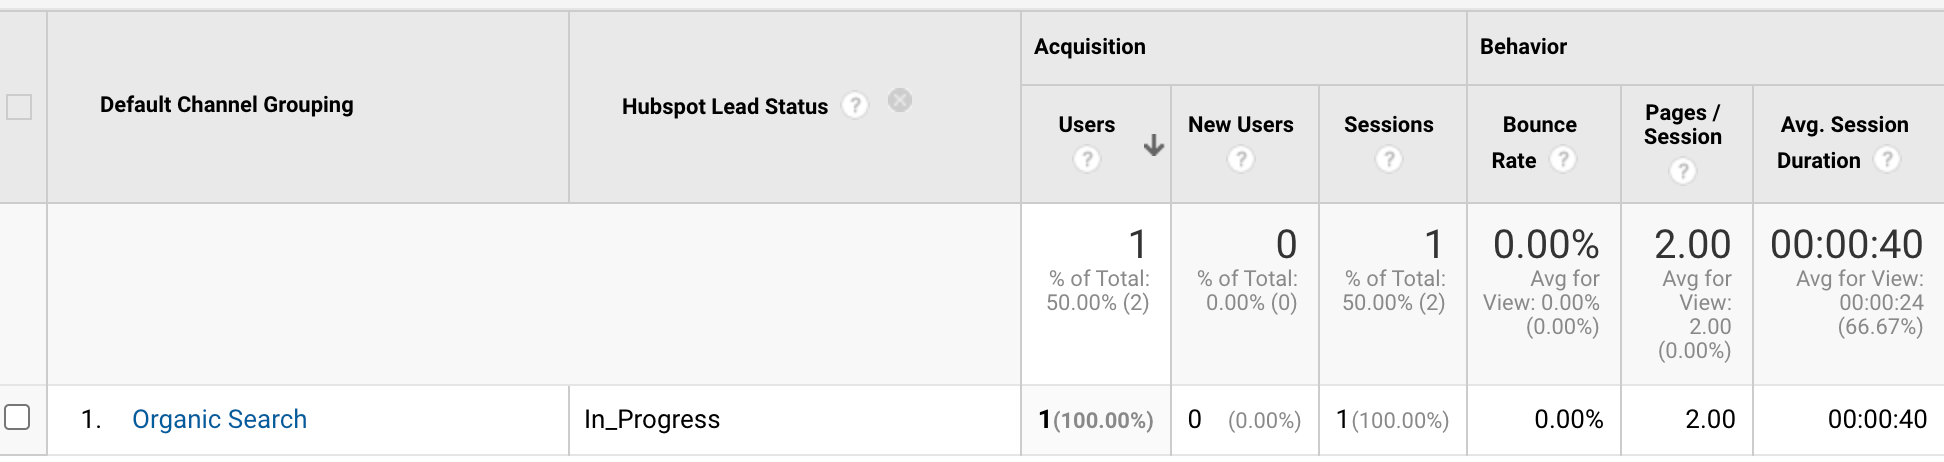Sort by New Users column header

pyautogui.click(x=1240, y=125)
